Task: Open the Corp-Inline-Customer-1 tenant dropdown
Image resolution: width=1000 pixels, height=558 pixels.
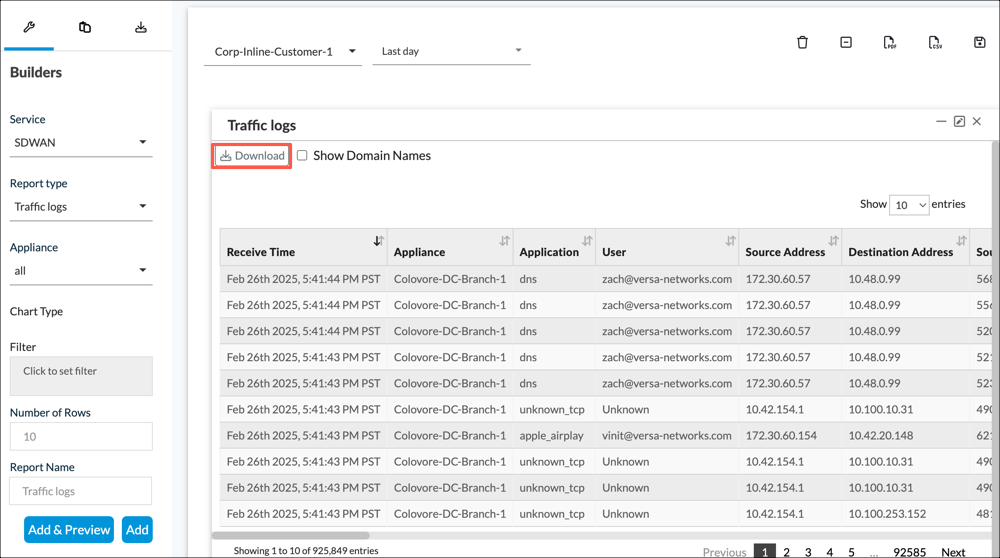Action: coord(284,51)
